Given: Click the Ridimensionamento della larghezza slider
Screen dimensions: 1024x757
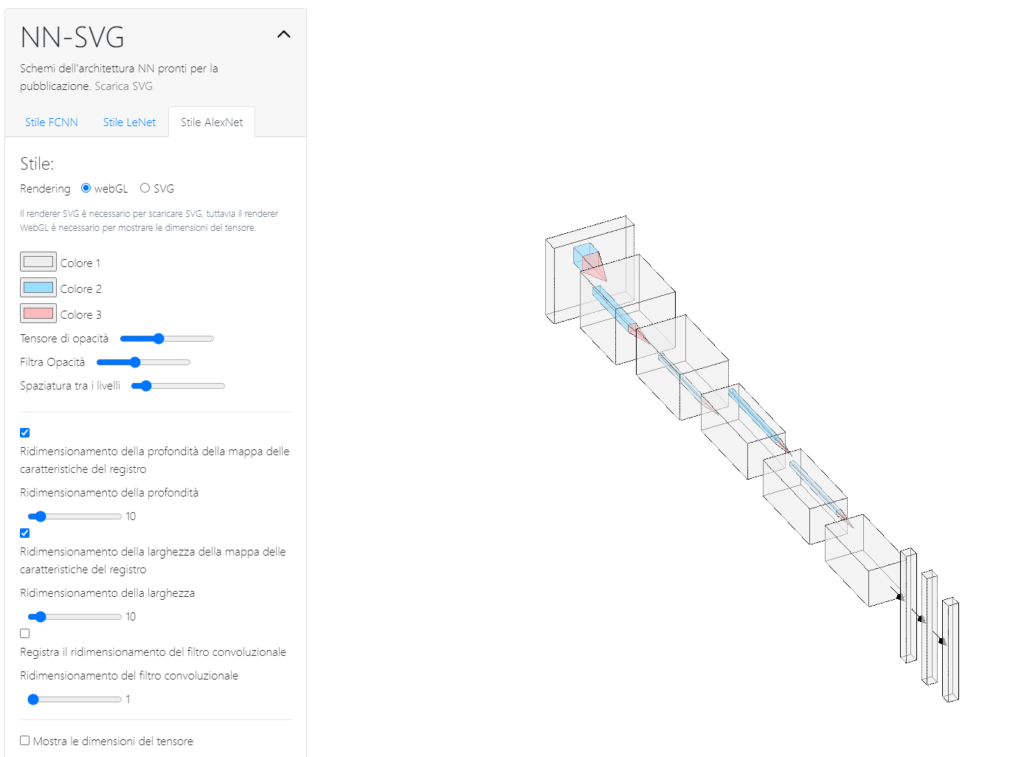Looking at the screenshot, I should tap(74, 617).
